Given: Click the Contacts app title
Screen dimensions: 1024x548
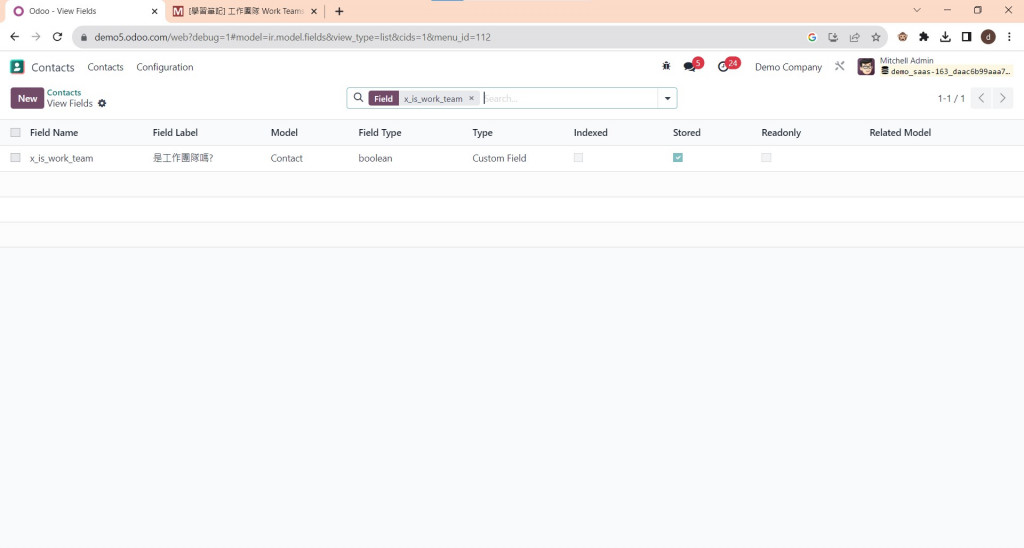Looking at the screenshot, I should [x=53, y=67].
